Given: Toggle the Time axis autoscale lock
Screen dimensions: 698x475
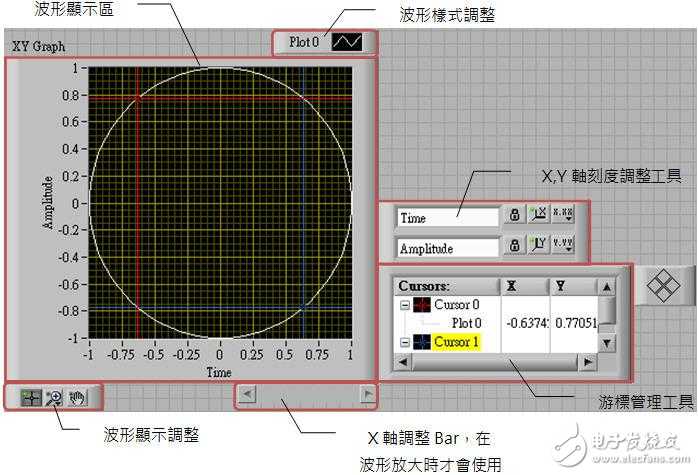Looking at the screenshot, I should 514,215.
